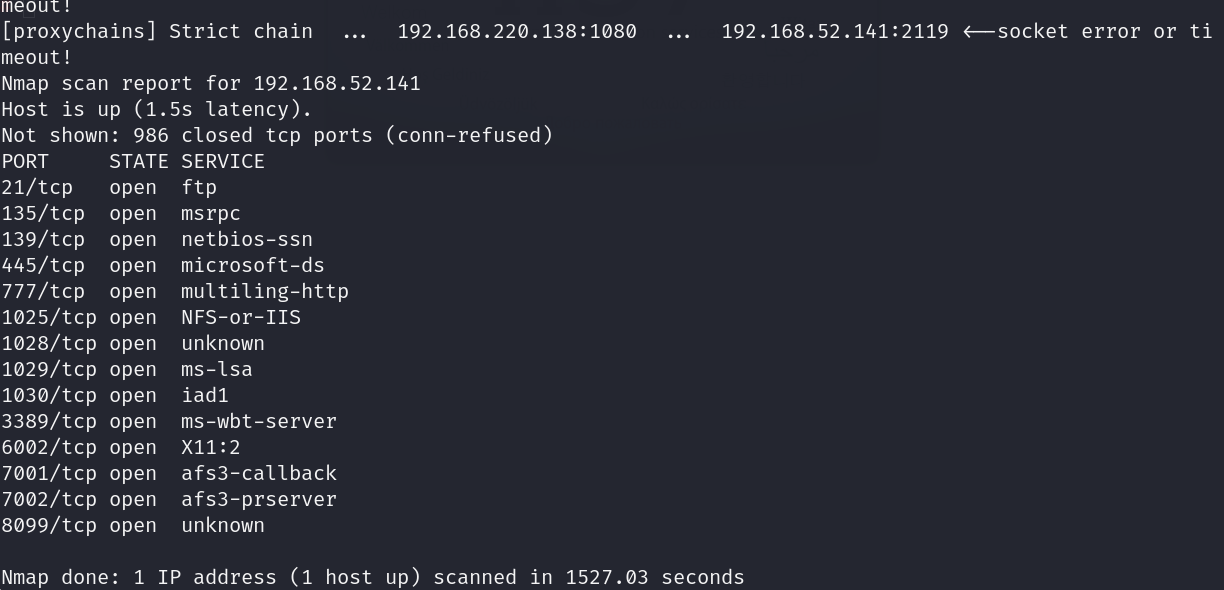This screenshot has width=1224, height=590.
Task: Click the SERVICE column header
Action: 223,161
